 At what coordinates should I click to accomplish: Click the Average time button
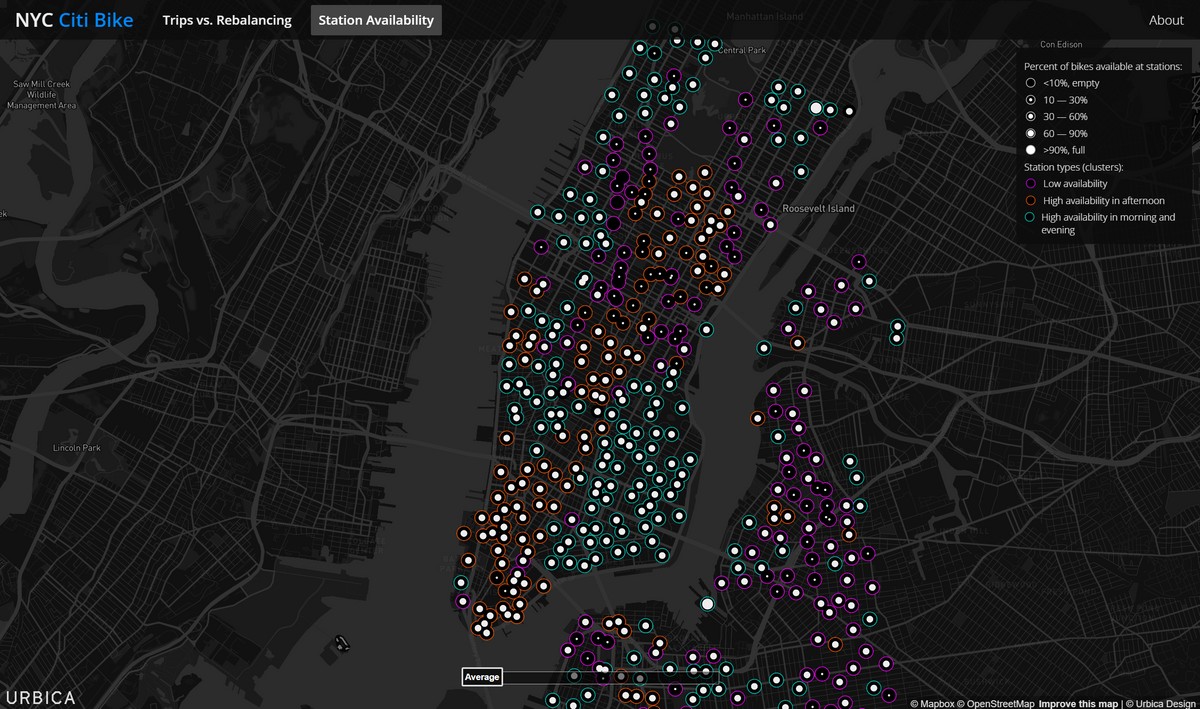coord(481,677)
